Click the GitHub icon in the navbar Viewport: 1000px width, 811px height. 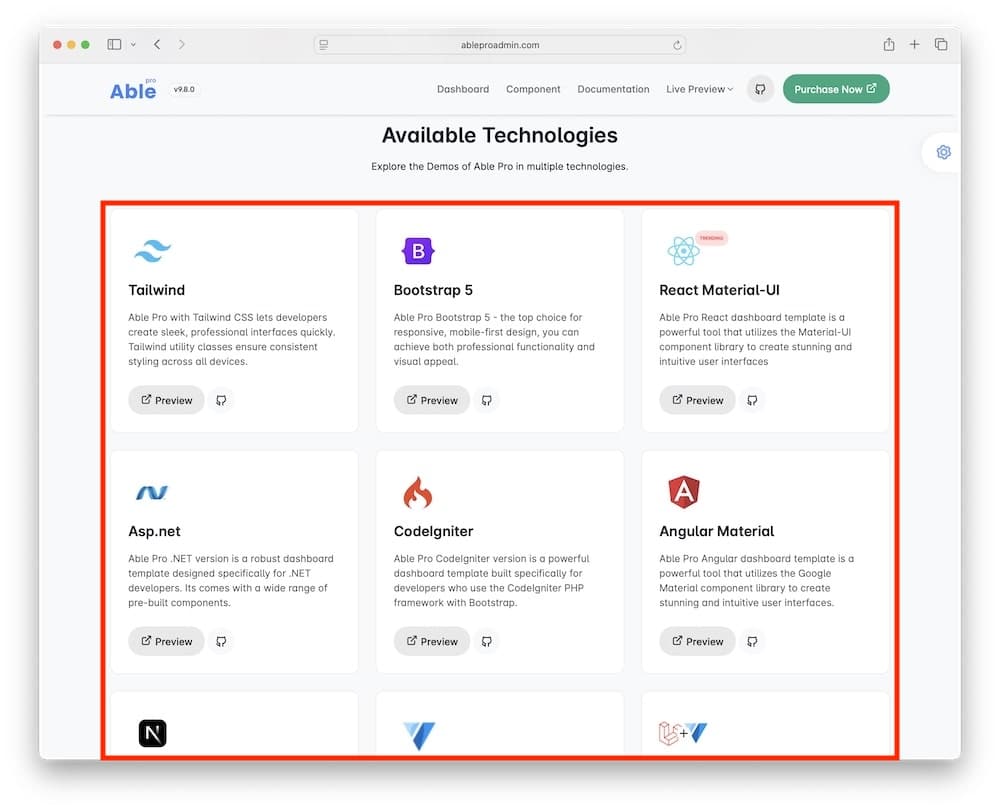click(x=760, y=89)
